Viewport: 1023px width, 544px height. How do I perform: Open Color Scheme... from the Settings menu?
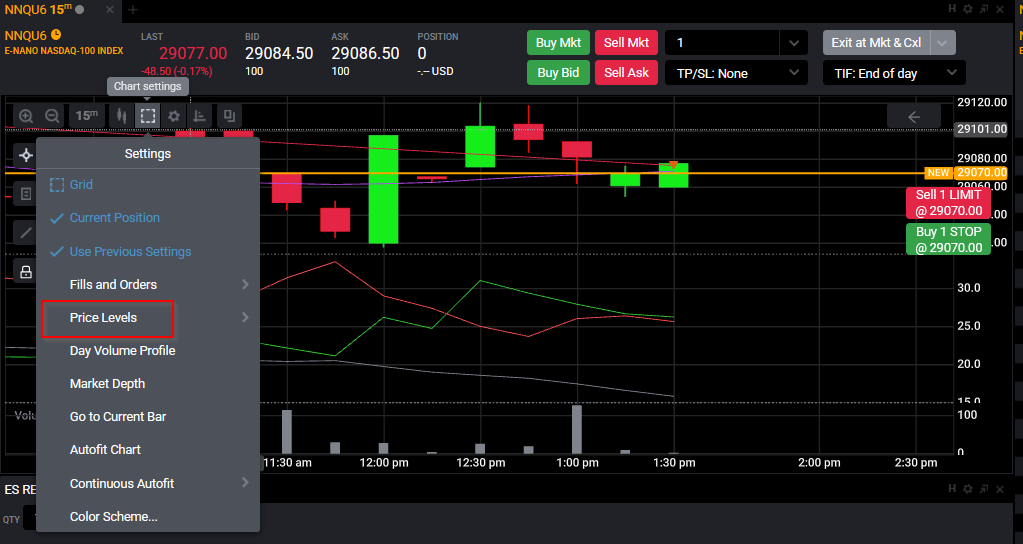click(x=148, y=517)
